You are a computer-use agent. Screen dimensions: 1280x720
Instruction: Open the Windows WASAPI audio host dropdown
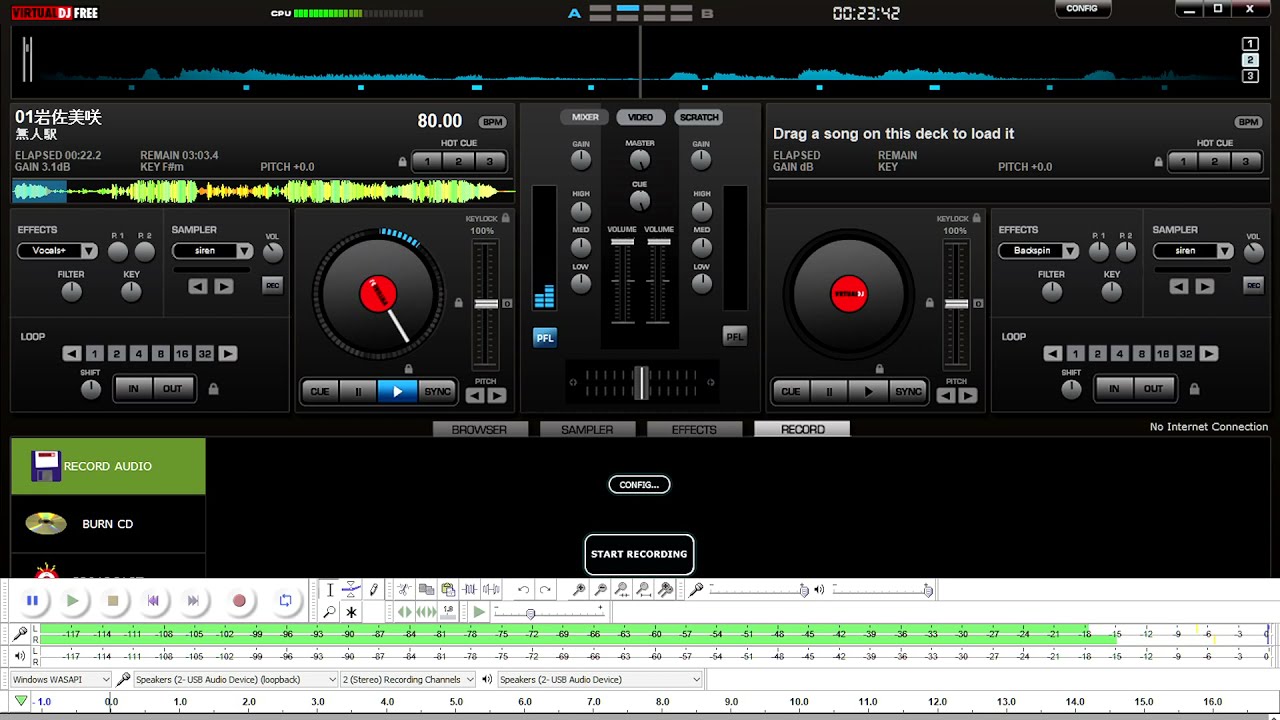coord(62,680)
